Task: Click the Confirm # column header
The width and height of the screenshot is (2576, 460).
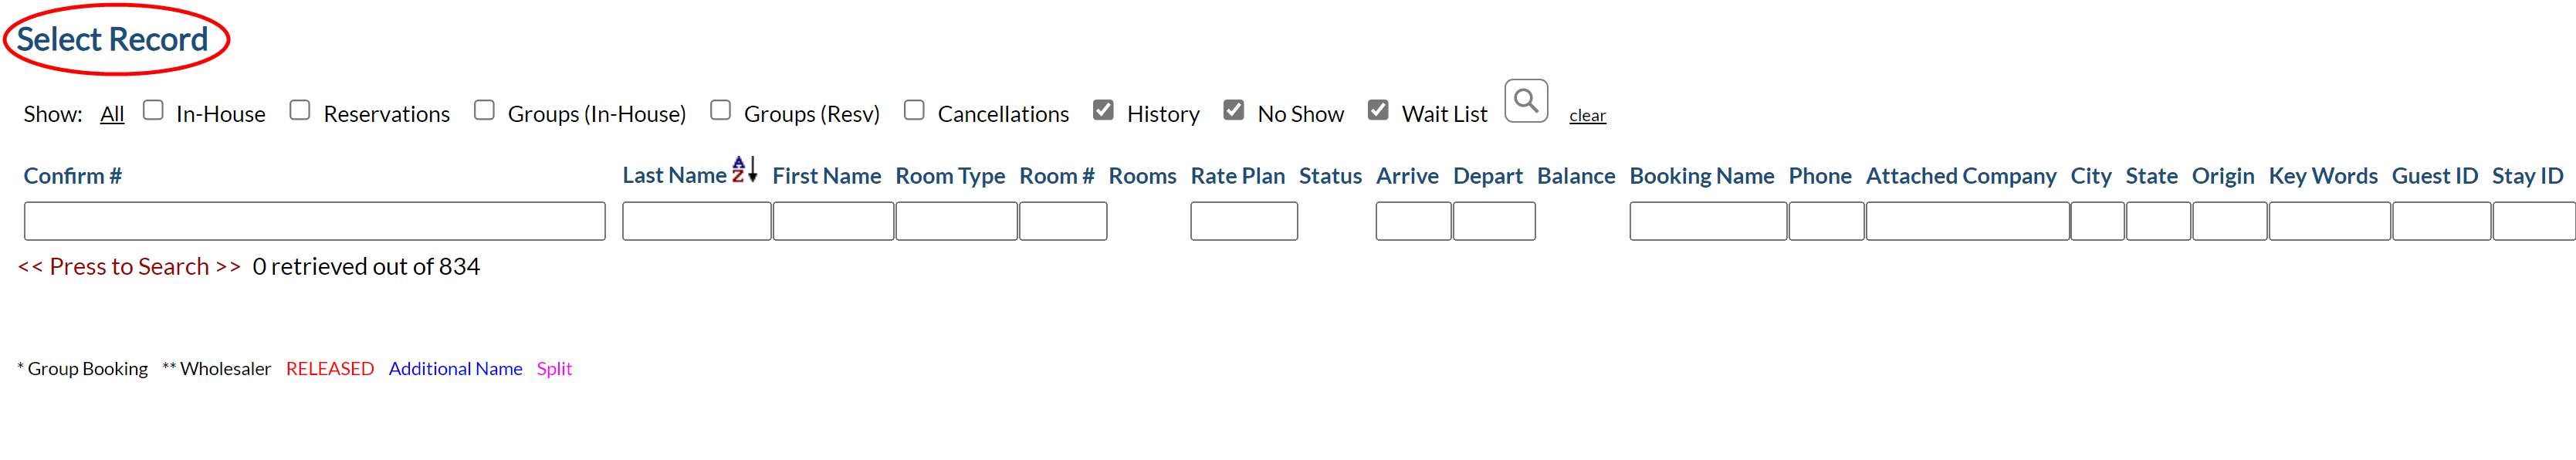Action: click(73, 176)
